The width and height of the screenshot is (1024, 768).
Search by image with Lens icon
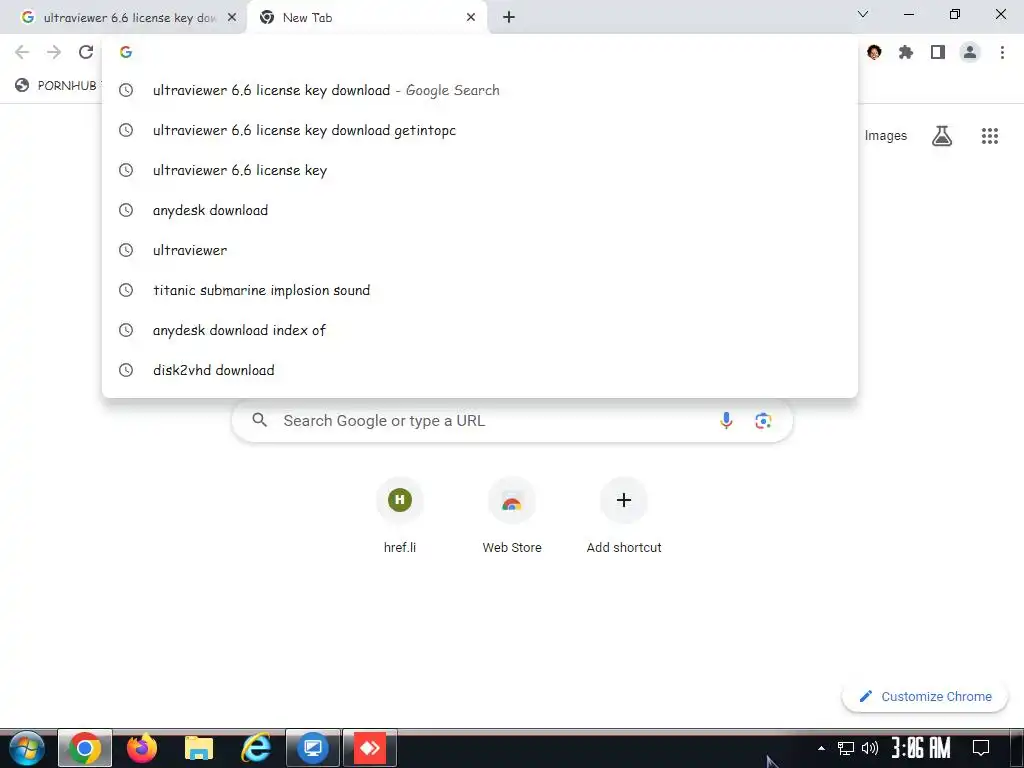pos(763,421)
